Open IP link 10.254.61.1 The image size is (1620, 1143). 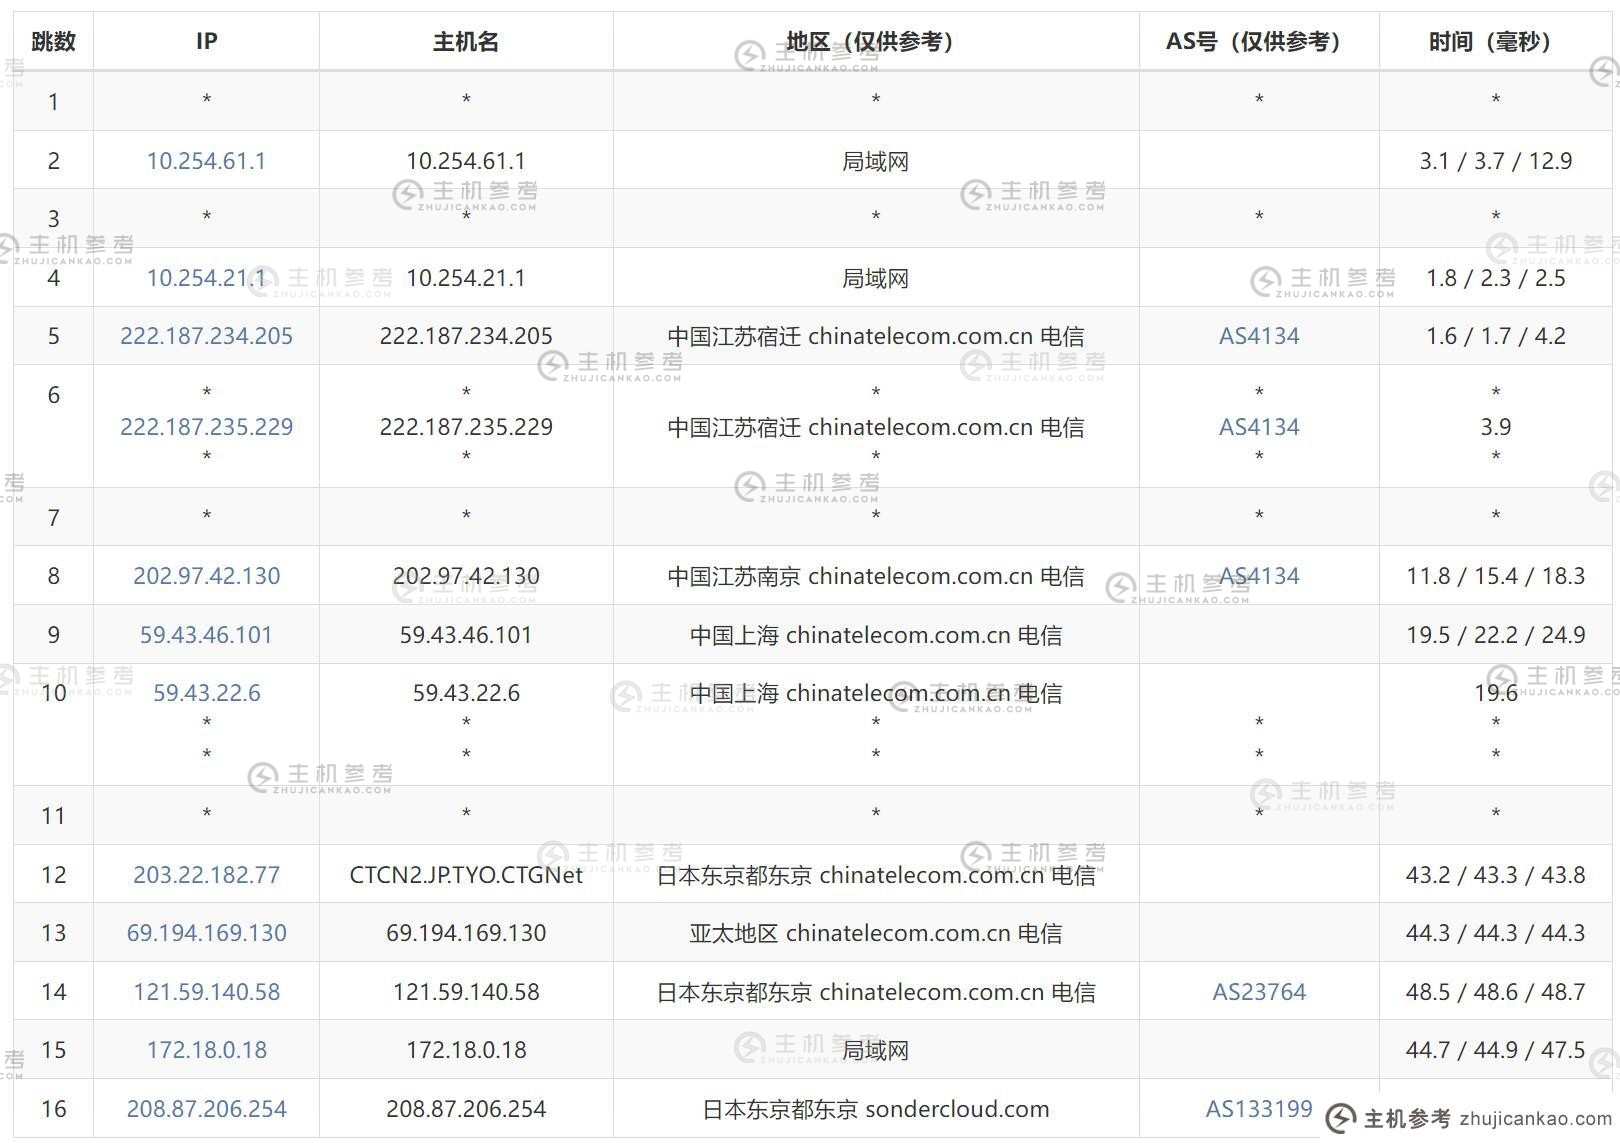(x=206, y=161)
